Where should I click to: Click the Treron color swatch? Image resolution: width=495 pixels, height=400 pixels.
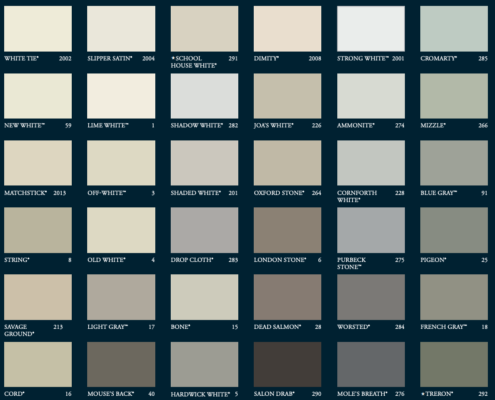click(x=454, y=364)
